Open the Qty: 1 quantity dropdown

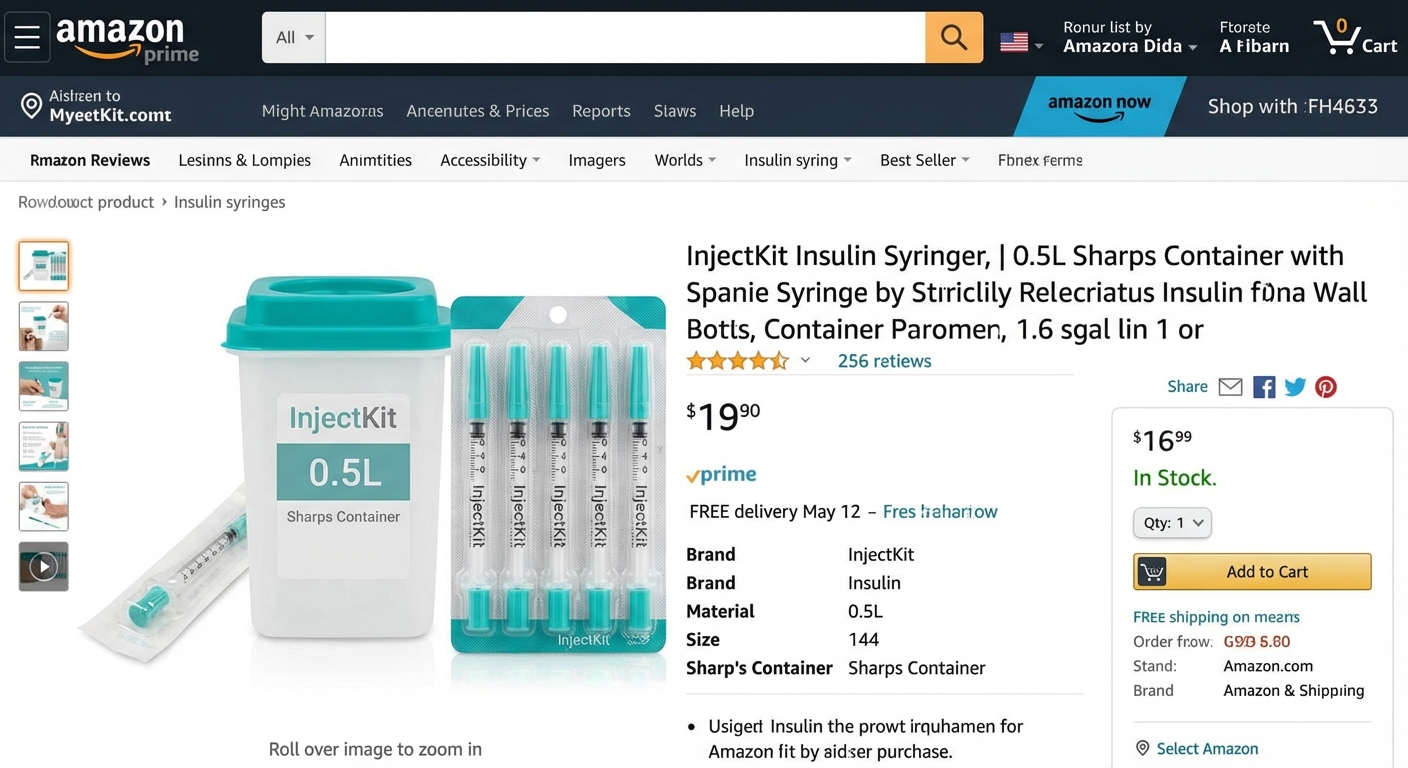click(1172, 523)
